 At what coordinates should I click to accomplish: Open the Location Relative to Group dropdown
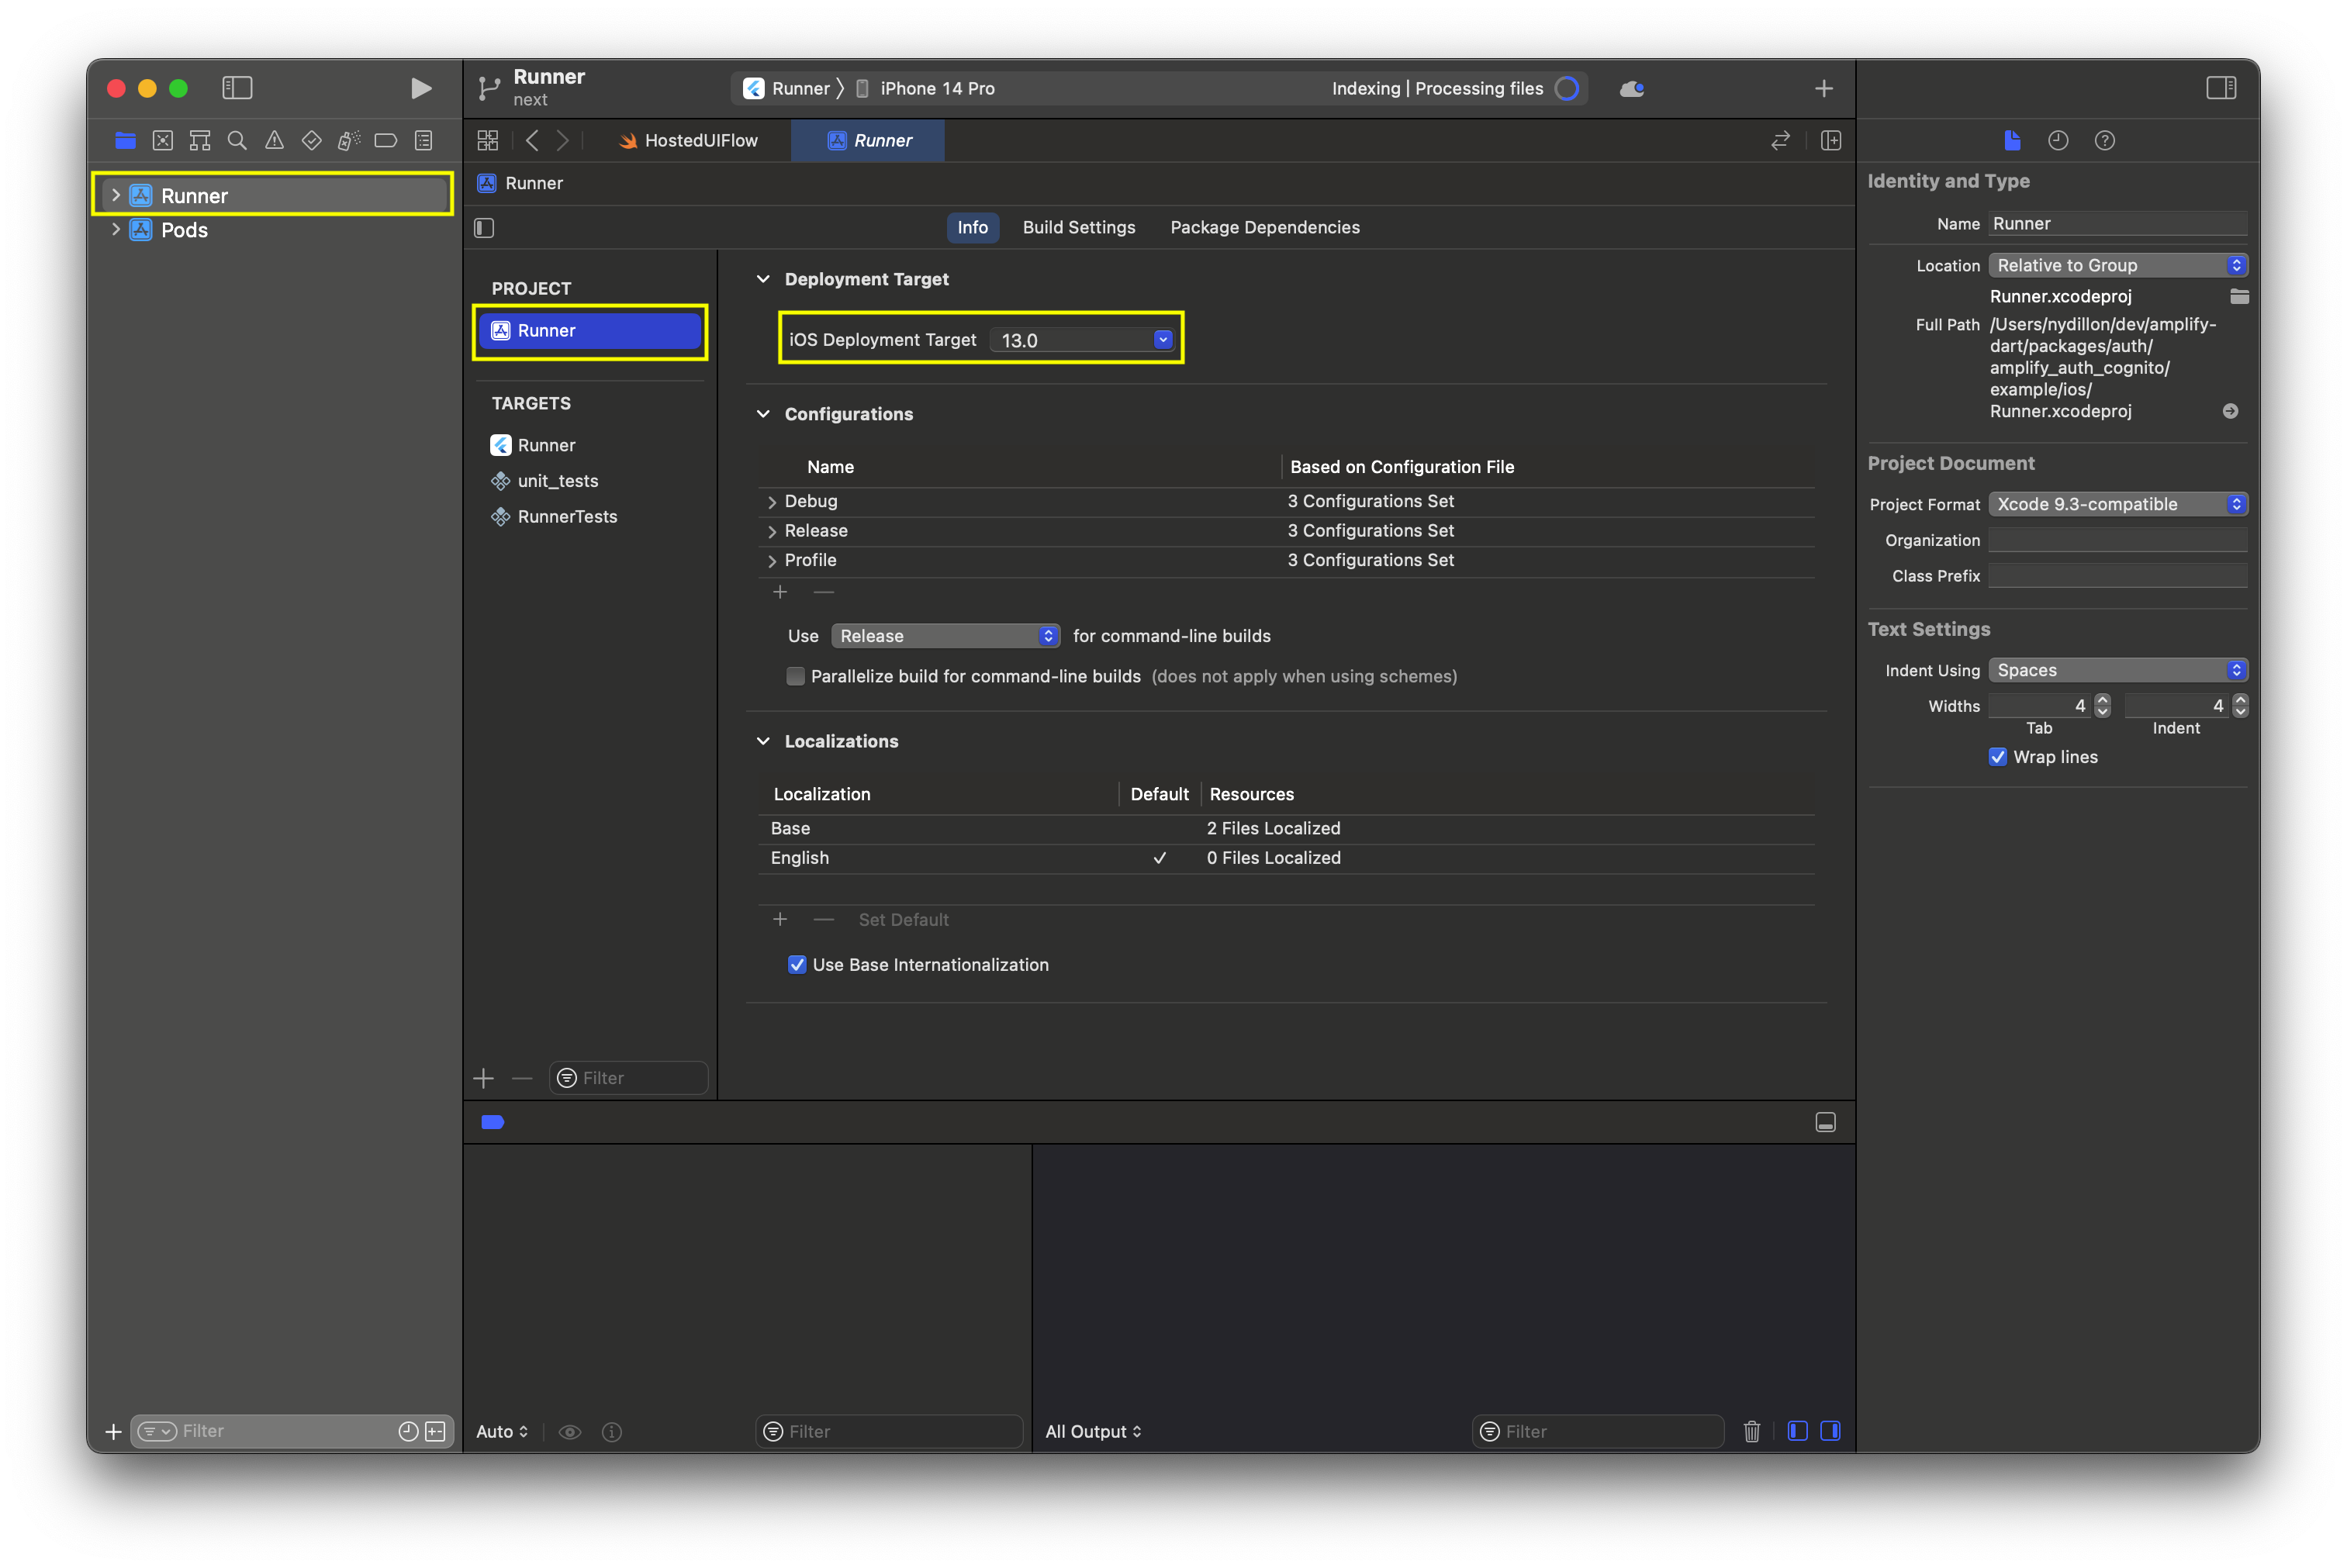[x=2118, y=265]
